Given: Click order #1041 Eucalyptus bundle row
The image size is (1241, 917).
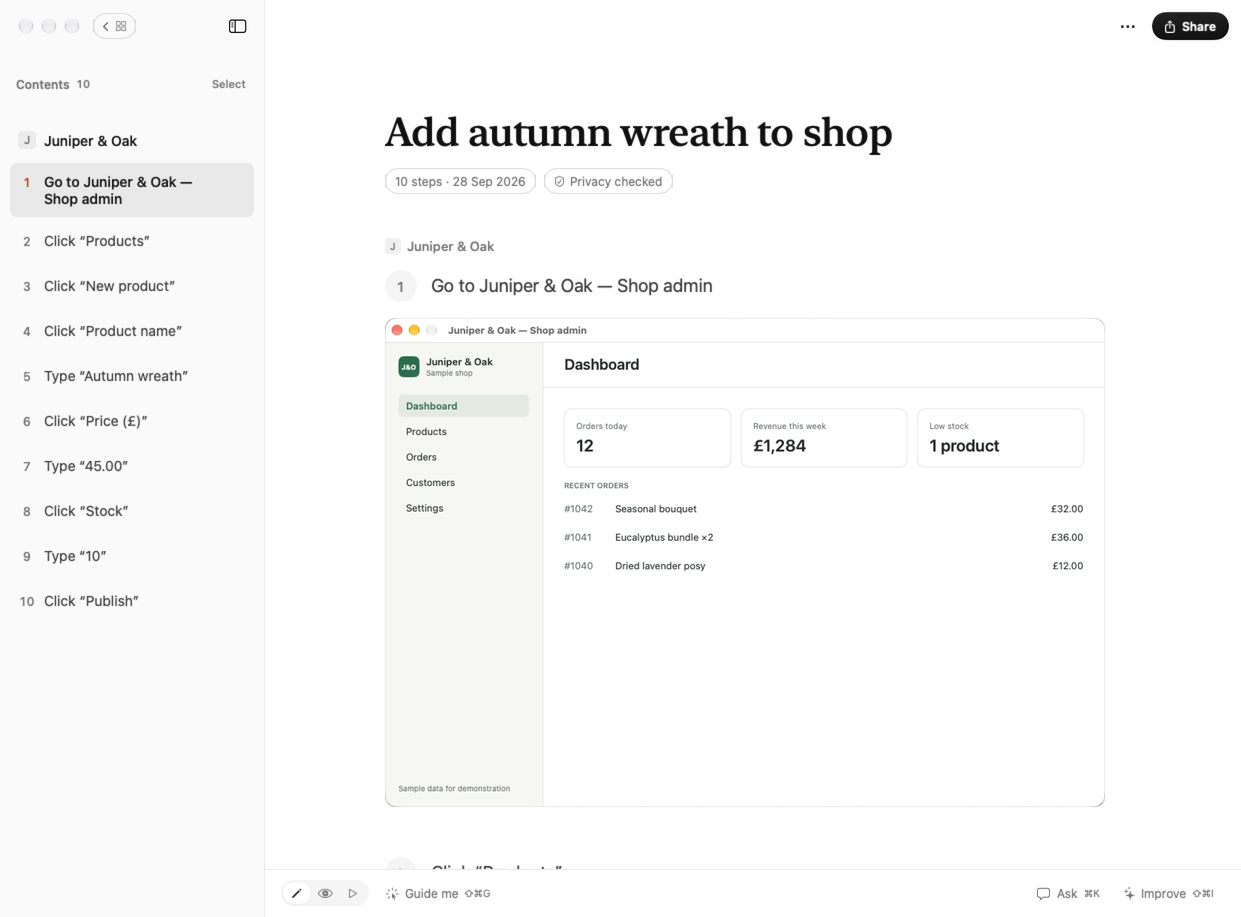Looking at the screenshot, I should [823, 537].
